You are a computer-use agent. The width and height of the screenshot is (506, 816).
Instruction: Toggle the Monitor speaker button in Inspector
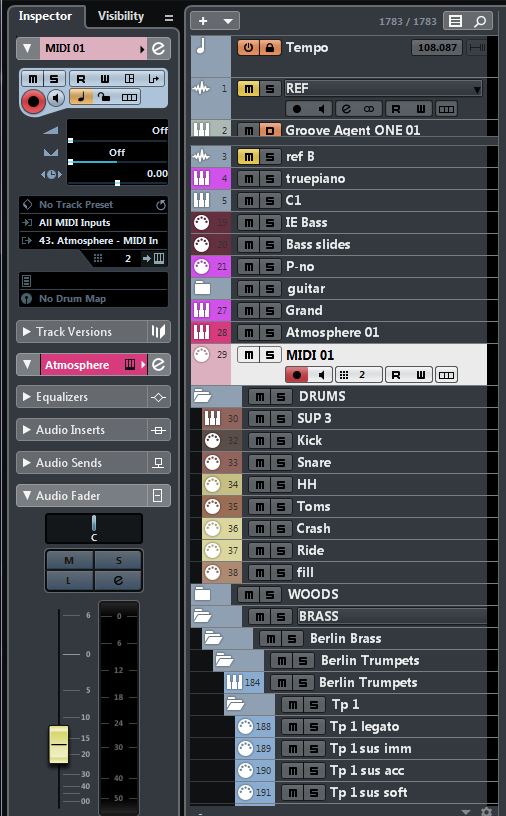coord(56,97)
